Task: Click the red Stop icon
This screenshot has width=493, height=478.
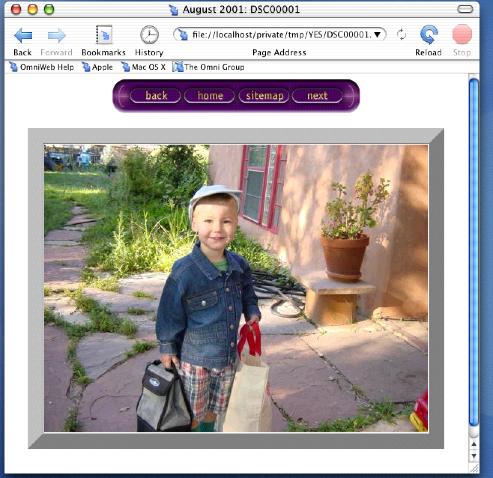Action: (x=462, y=34)
